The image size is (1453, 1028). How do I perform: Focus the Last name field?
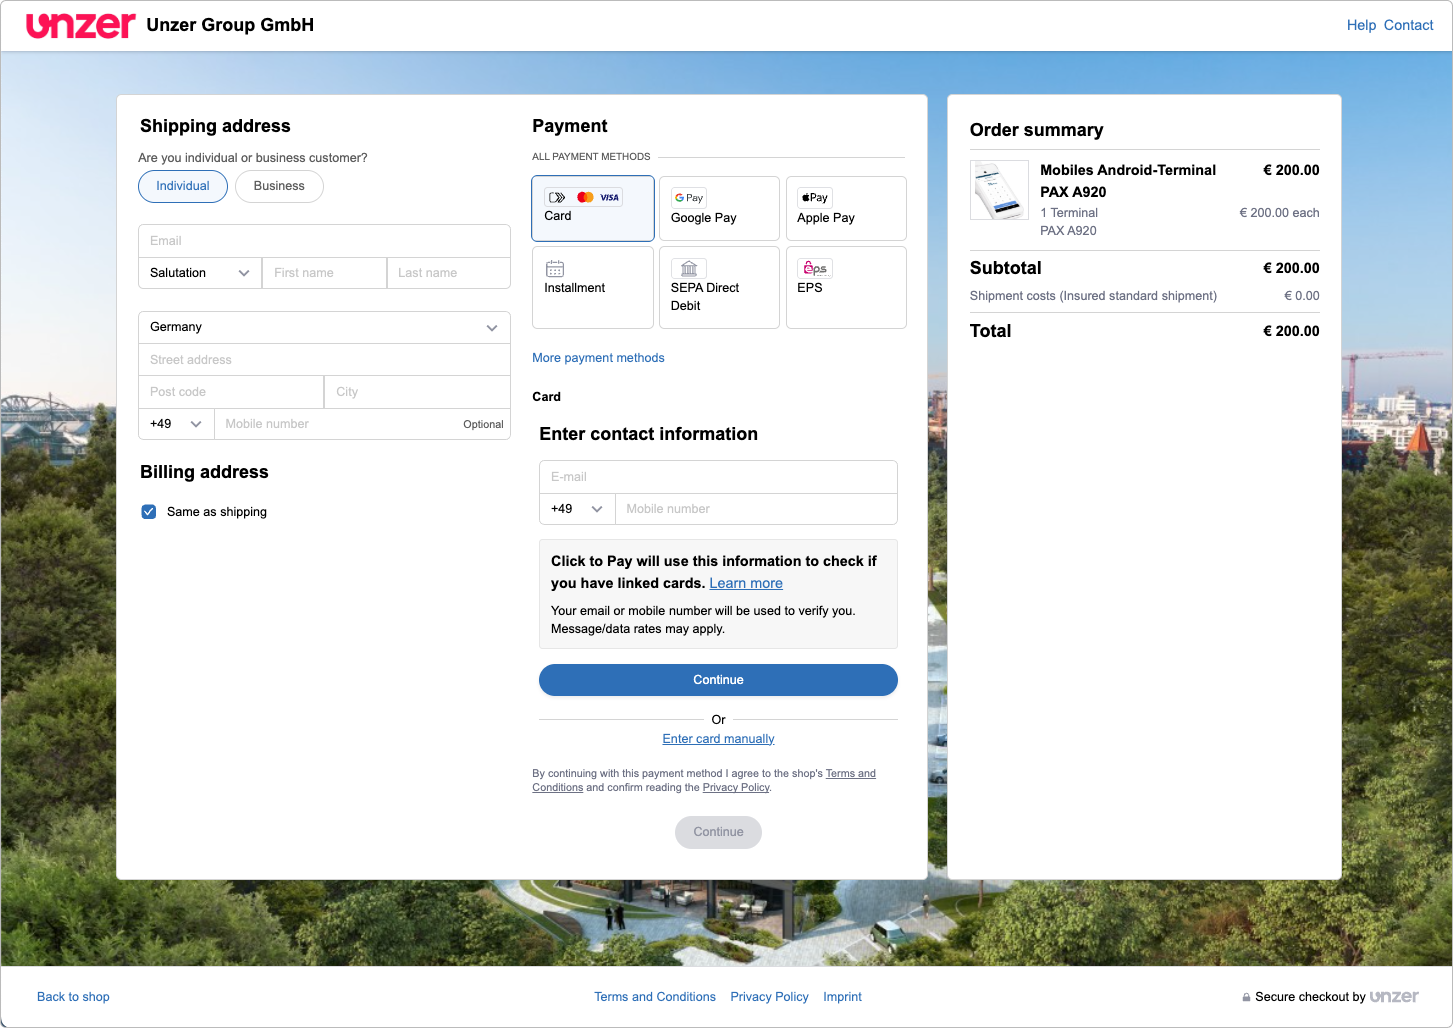coord(449,273)
